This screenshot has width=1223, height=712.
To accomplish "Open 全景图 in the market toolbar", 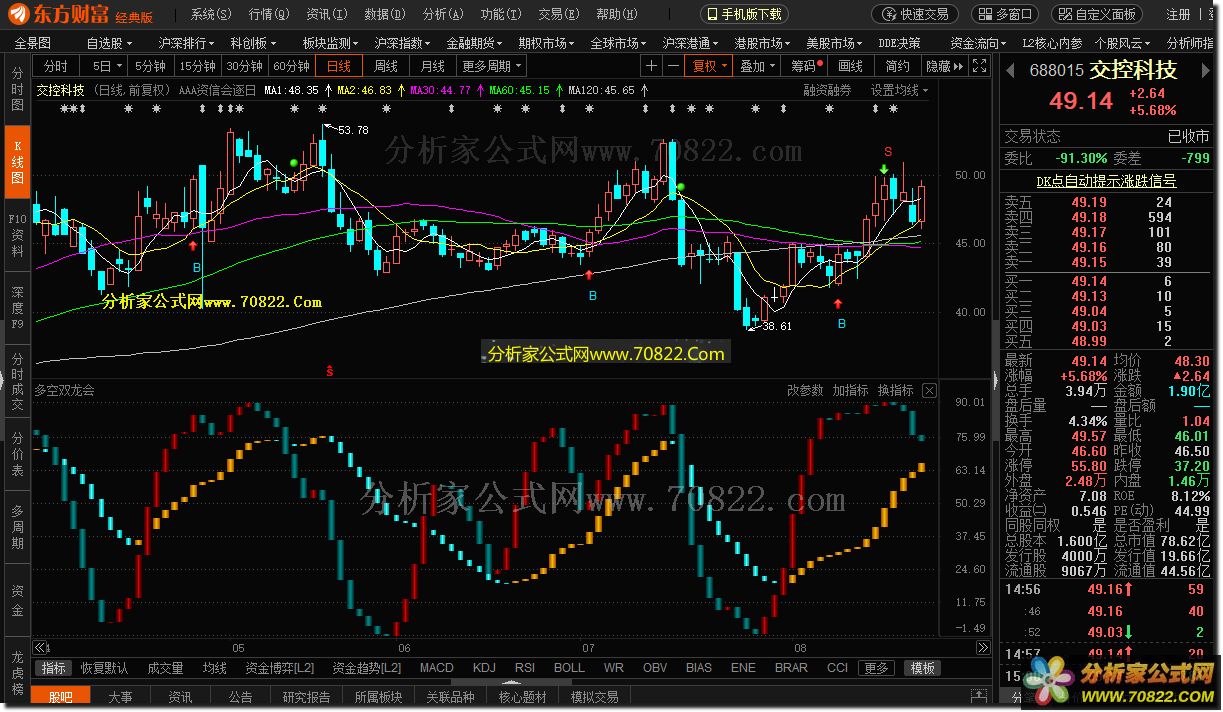I will click(32, 44).
